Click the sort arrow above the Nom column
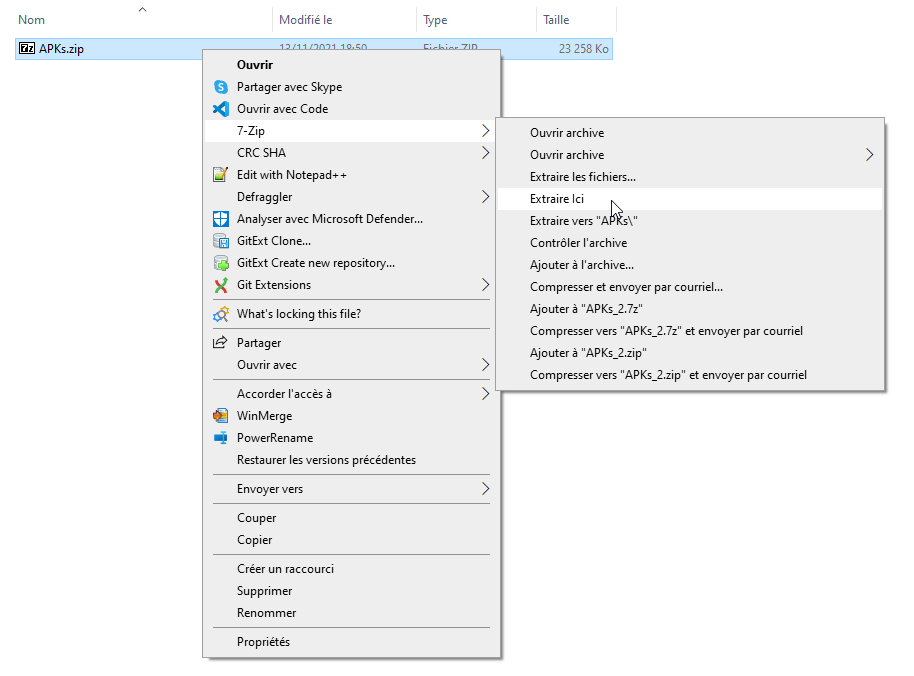This screenshot has height=676, width=914. click(x=142, y=9)
